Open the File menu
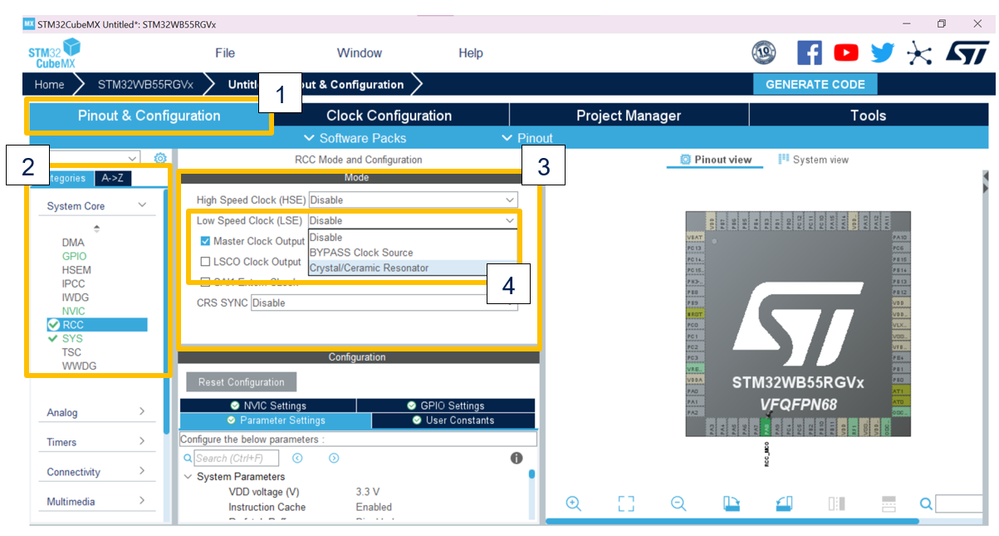The image size is (999, 536). (x=225, y=53)
